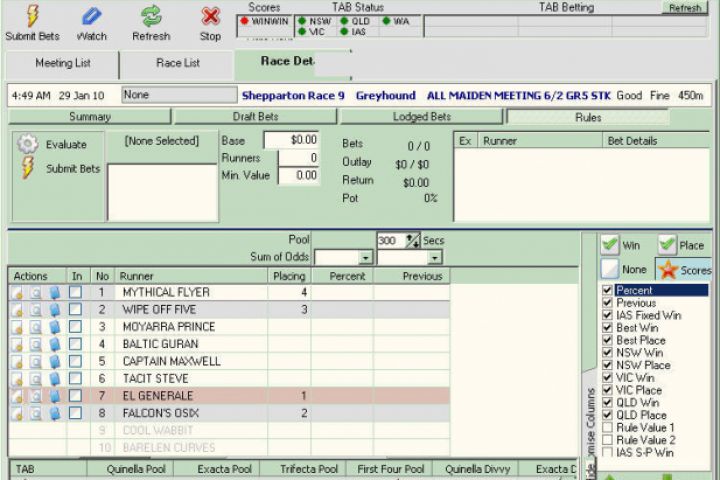Click the magnifier icon in MOYARRA PRINCE row
This screenshot has width=720, height=480.
(35, 327)
